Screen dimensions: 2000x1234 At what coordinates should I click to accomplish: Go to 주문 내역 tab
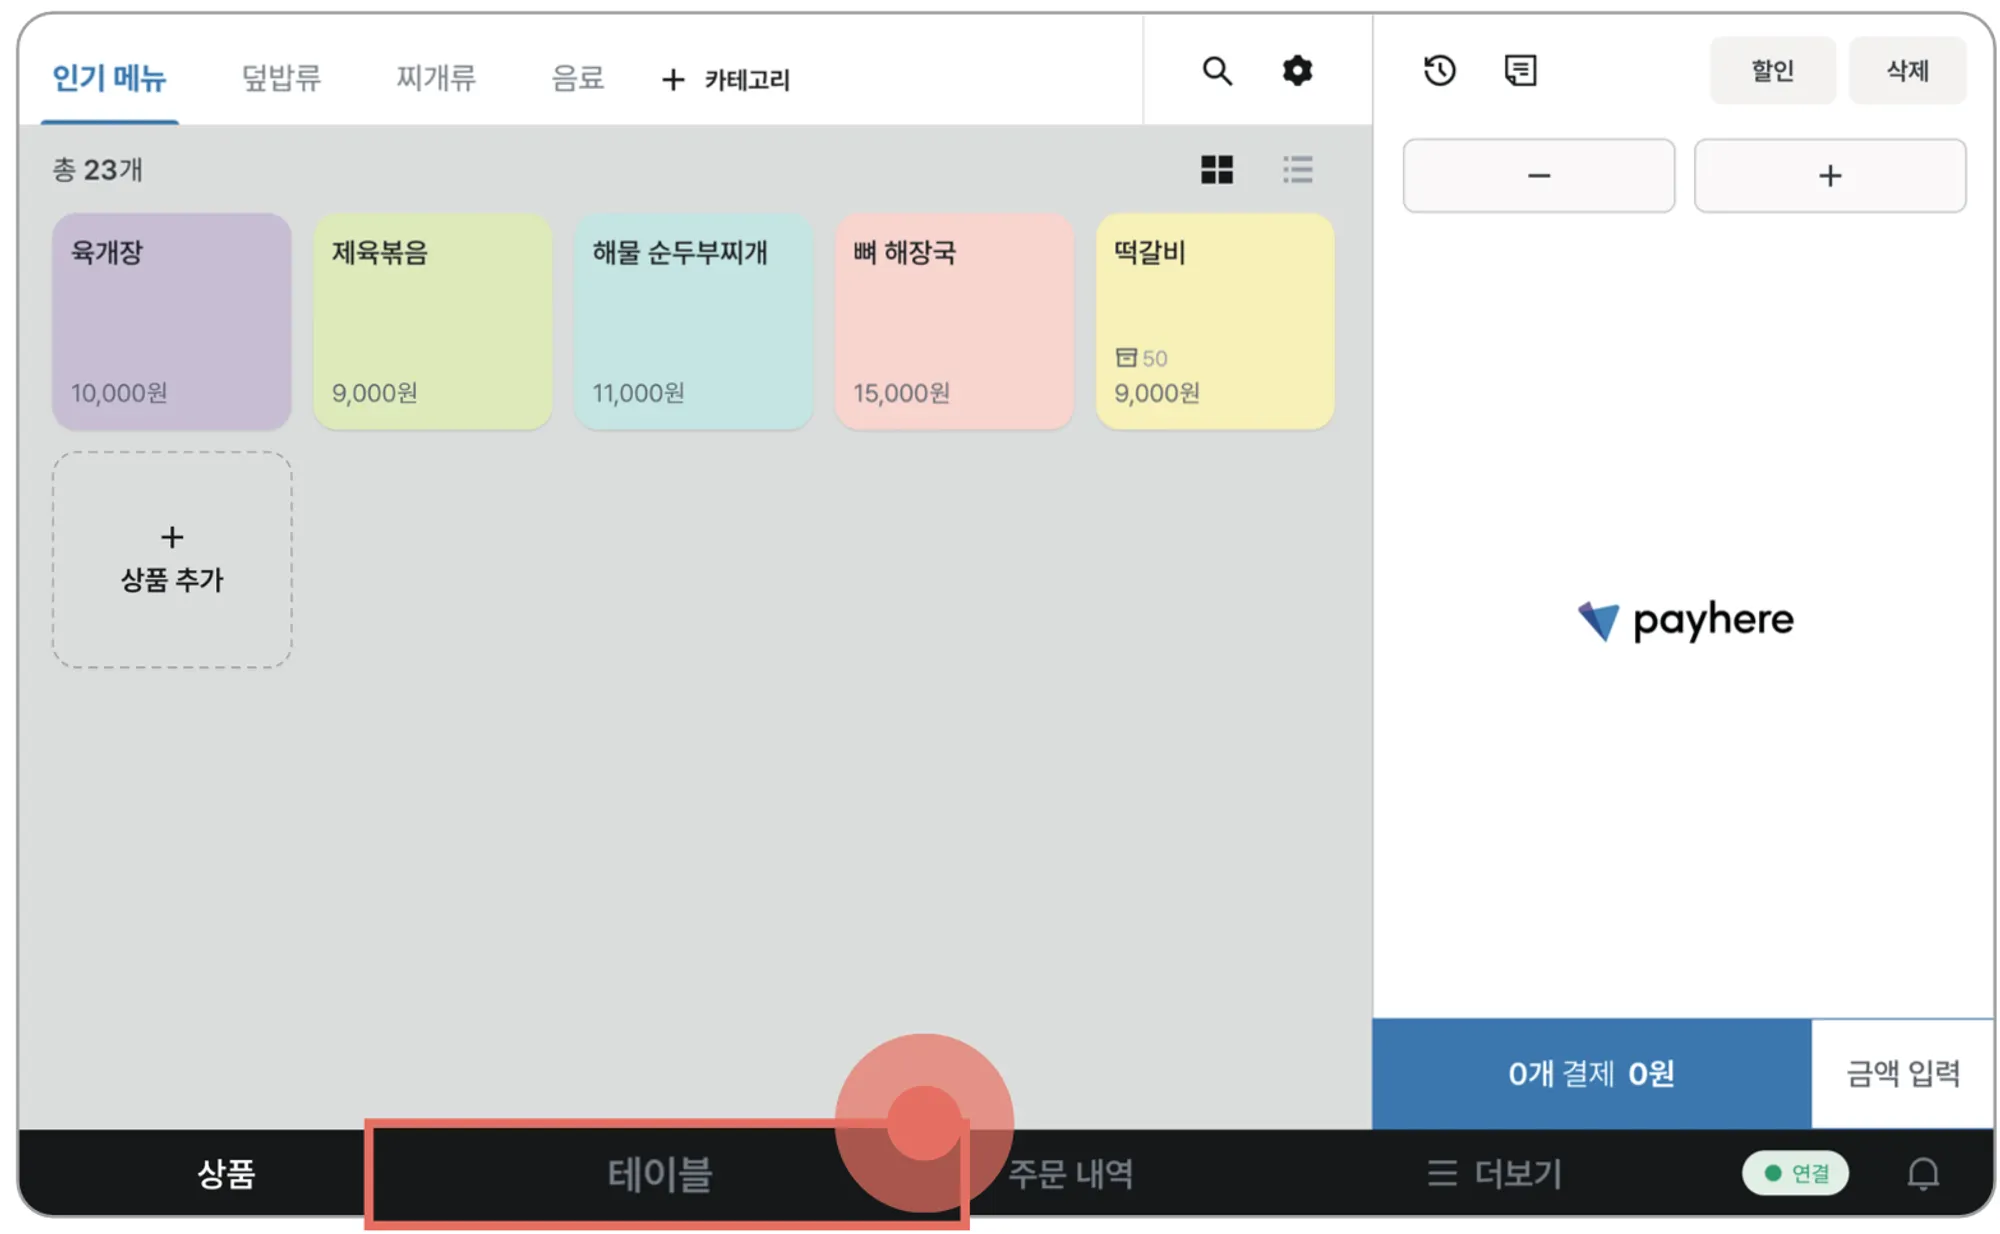click(1071, 1174)
